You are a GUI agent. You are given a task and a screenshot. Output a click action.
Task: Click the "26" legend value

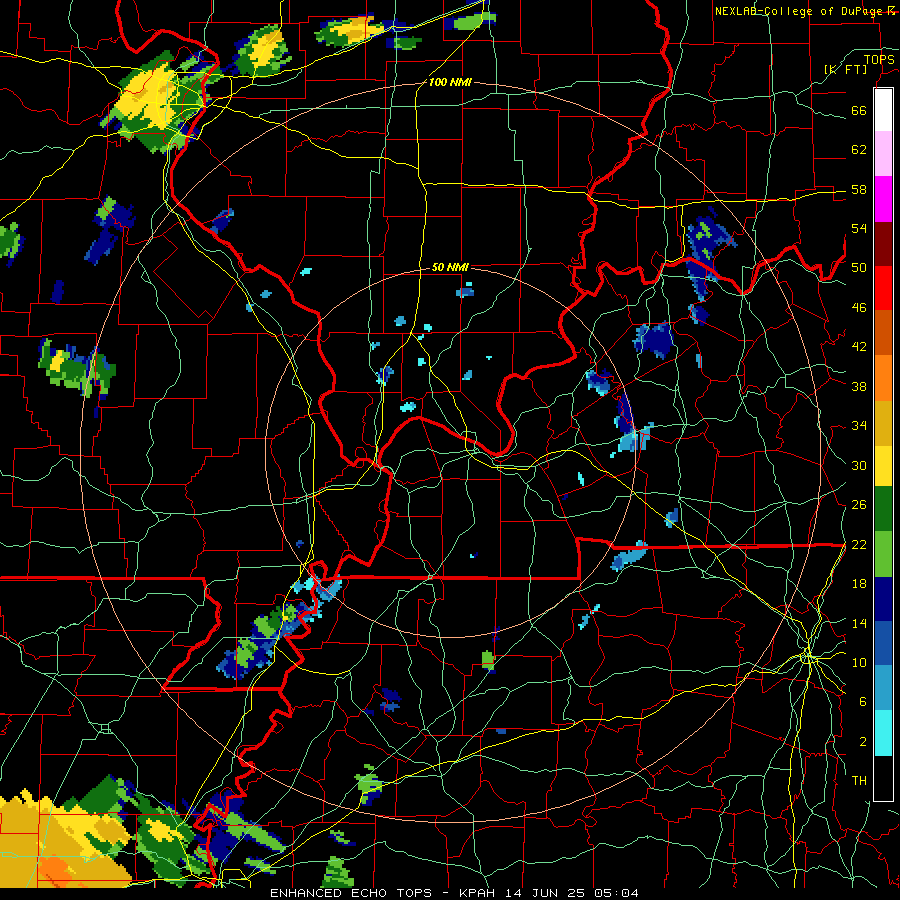click(859, 505)
